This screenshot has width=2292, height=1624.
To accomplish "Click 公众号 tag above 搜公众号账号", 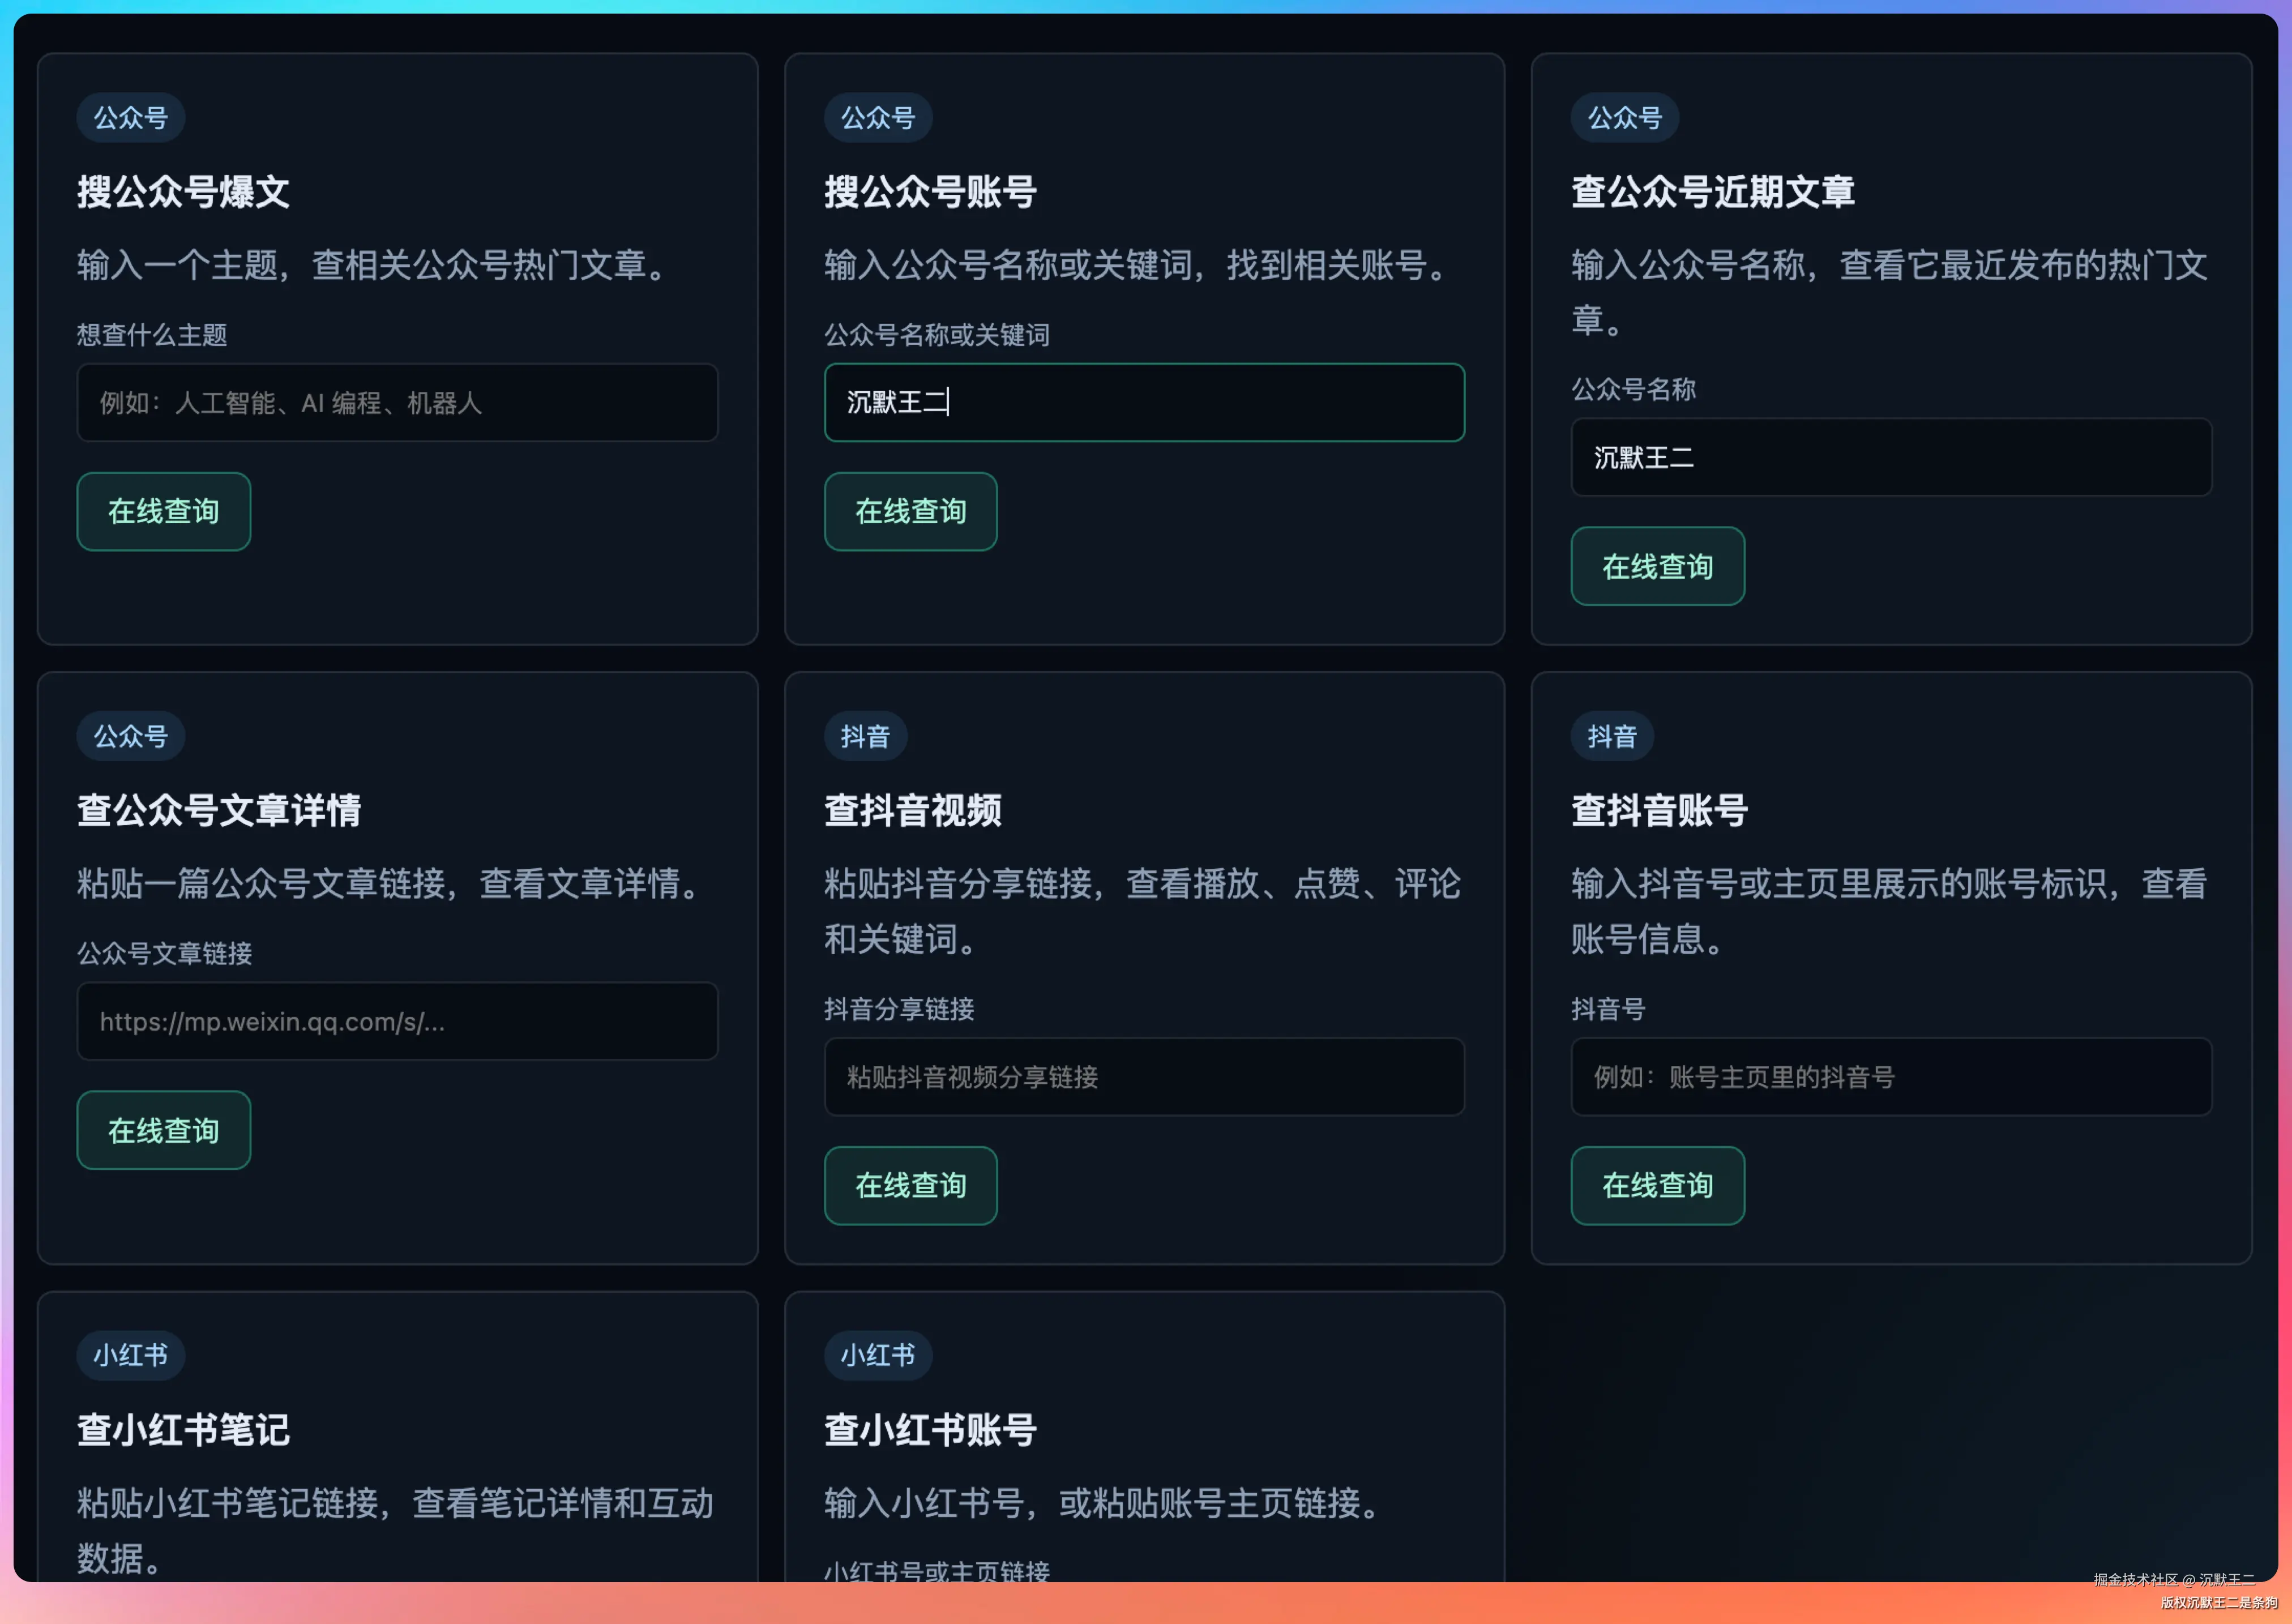I will 878,118.
